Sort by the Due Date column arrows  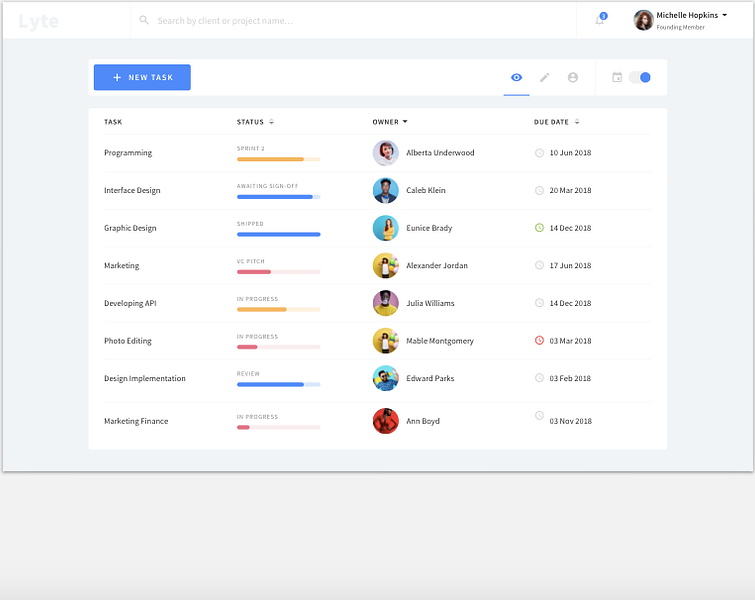point(577,122)
